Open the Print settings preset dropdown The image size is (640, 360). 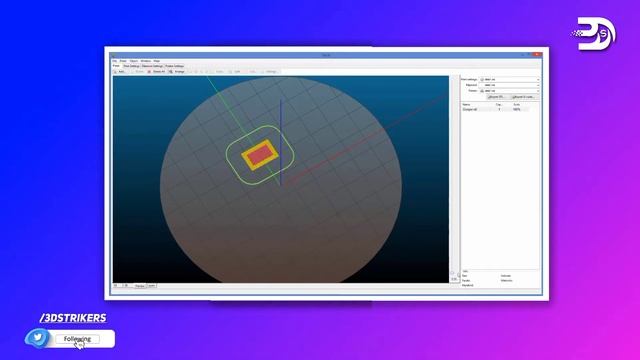point(509,80)
